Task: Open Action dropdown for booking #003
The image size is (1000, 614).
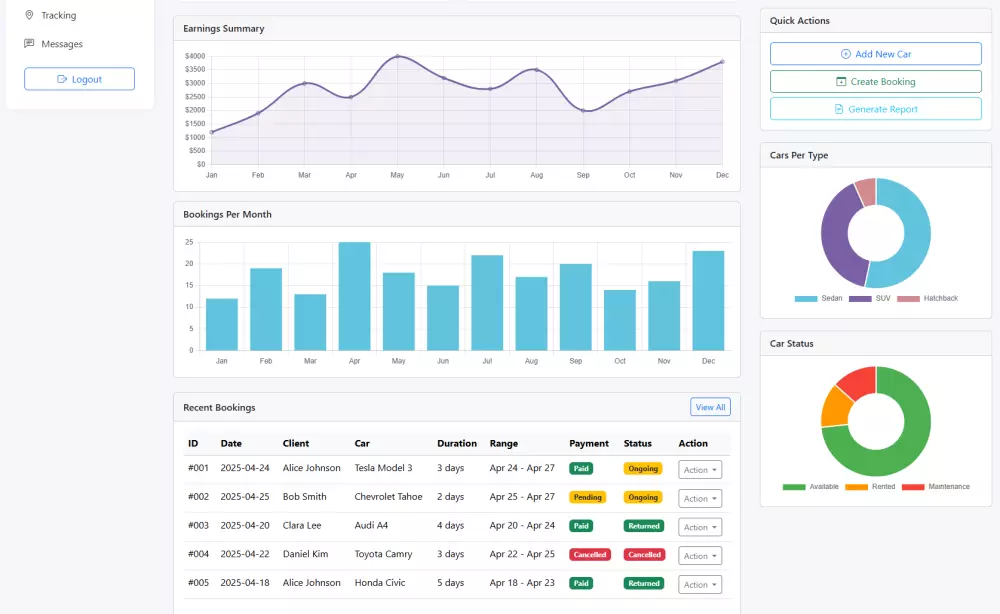Action: tap(700, 527)
